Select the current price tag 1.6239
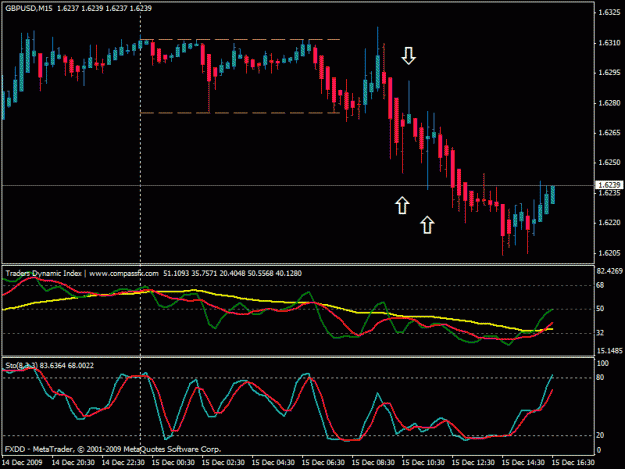The width and height of the screenshot is (625, 469). click(x=609, y=185)
